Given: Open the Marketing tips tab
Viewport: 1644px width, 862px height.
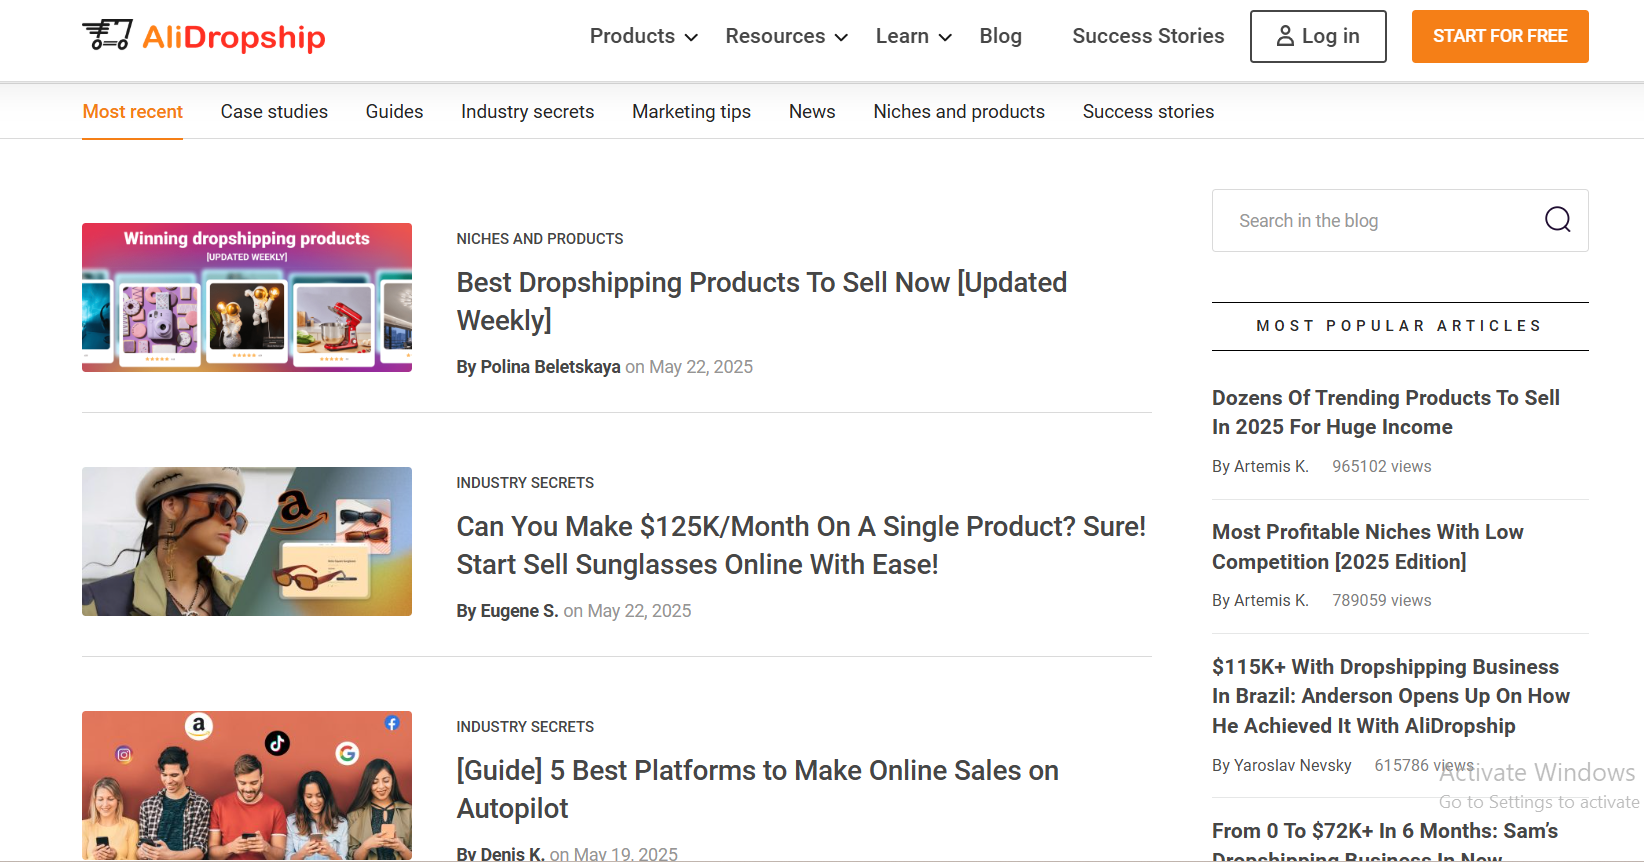Looking at the screenshot, I should (x=691, y=112).
